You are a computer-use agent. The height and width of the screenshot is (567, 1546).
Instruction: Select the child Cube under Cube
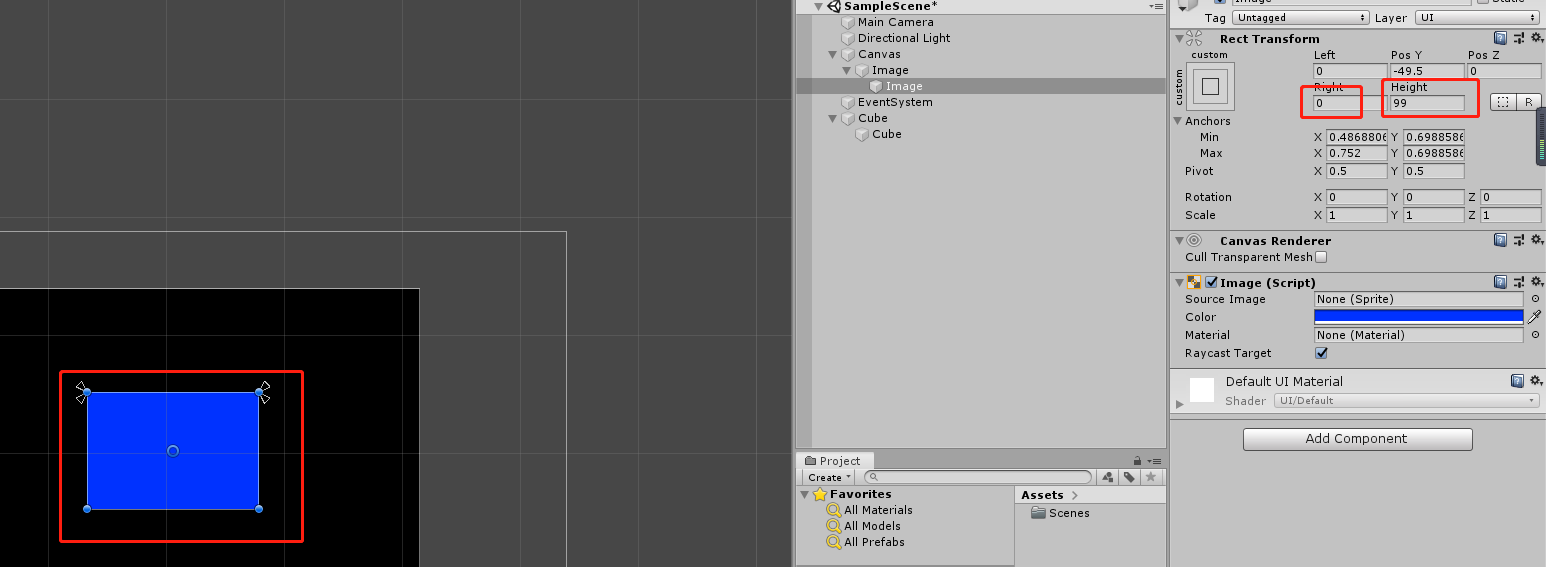886,134
